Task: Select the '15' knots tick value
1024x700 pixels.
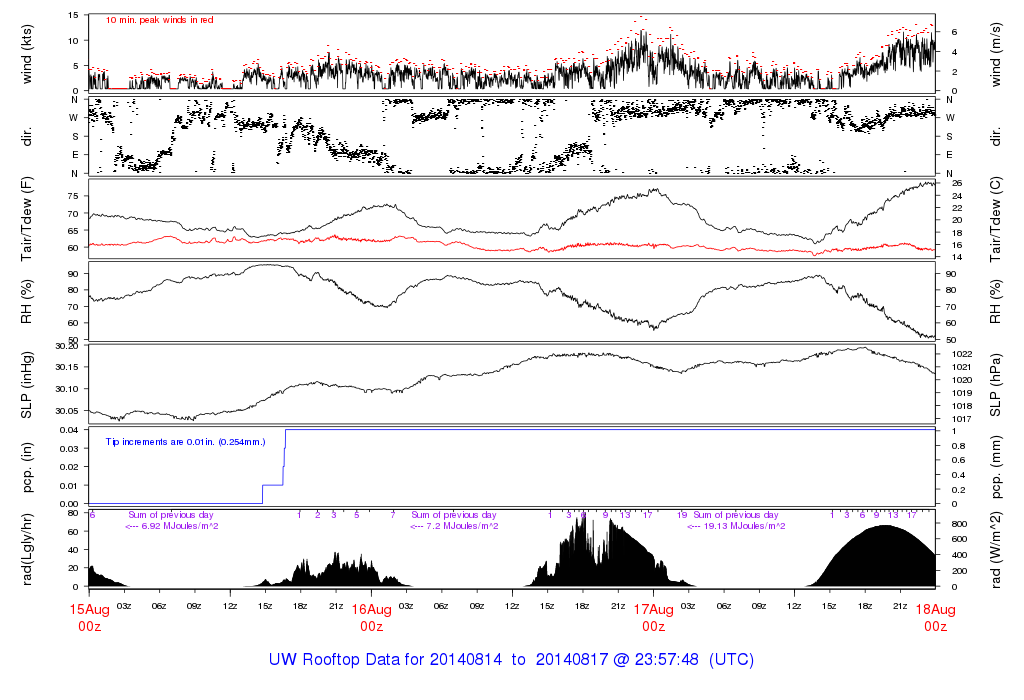Action: click(73, 15)
